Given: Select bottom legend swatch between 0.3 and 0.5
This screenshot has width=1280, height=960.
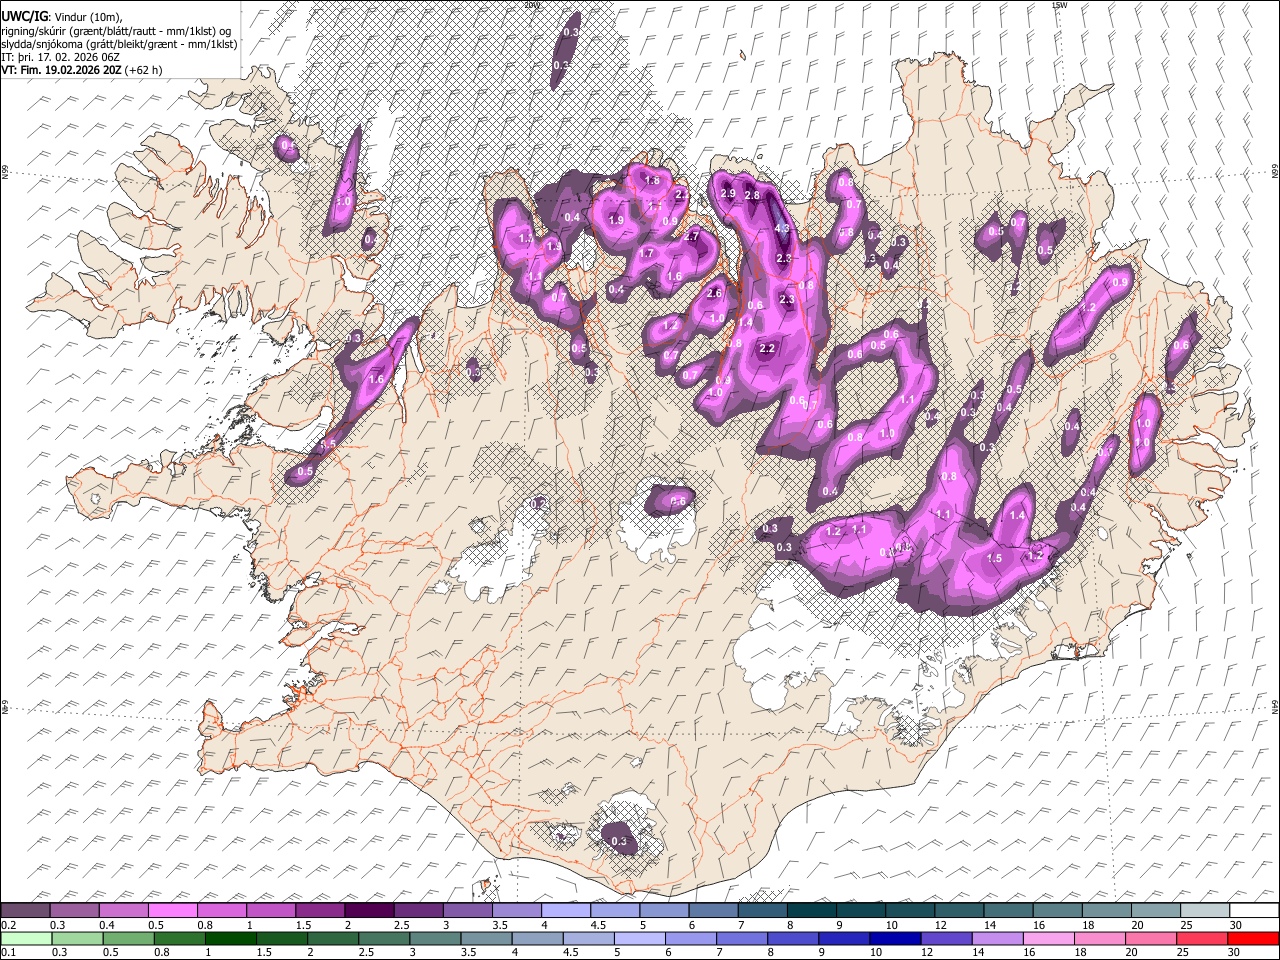Looking at the screenshot, I should pyautogui.click(x=77, y=938).
